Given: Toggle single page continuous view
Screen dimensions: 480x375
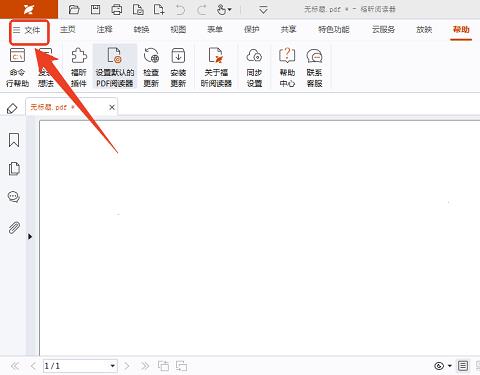Looking at the screenshot, I should (463, 366).
